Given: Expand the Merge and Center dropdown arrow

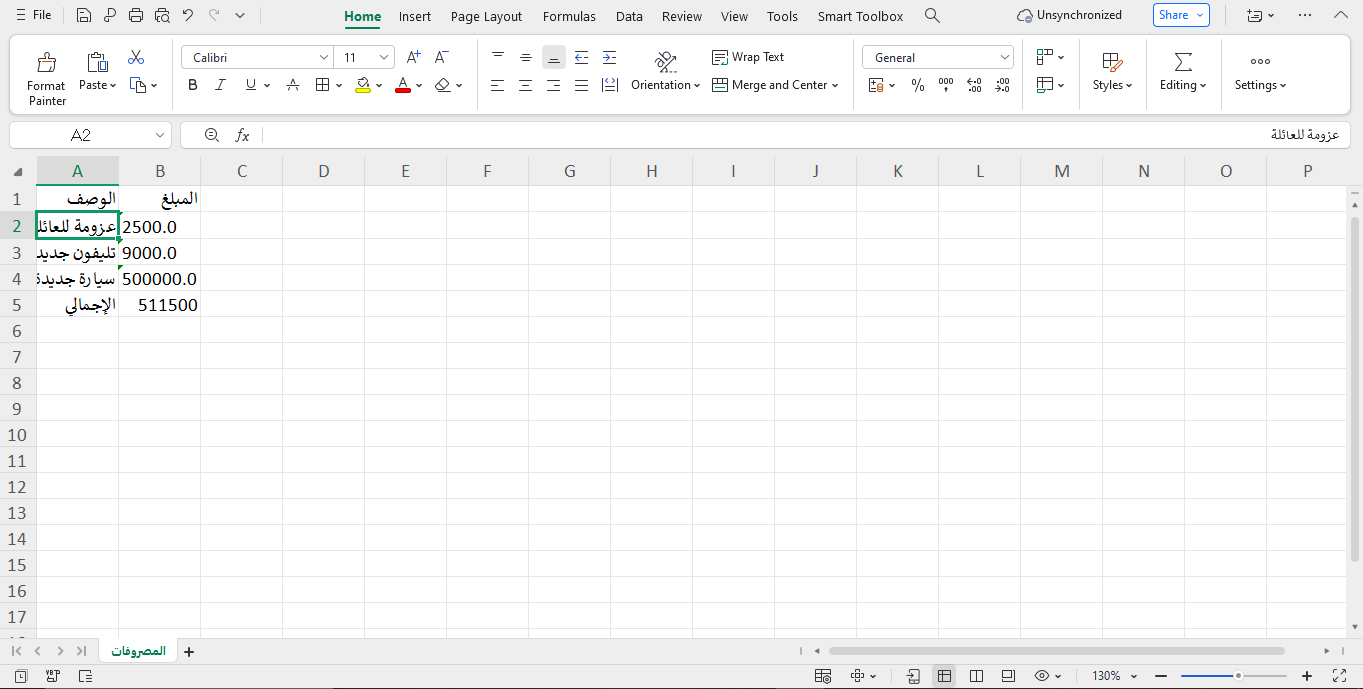Looking at the screenshot, I should coord(835,86).
